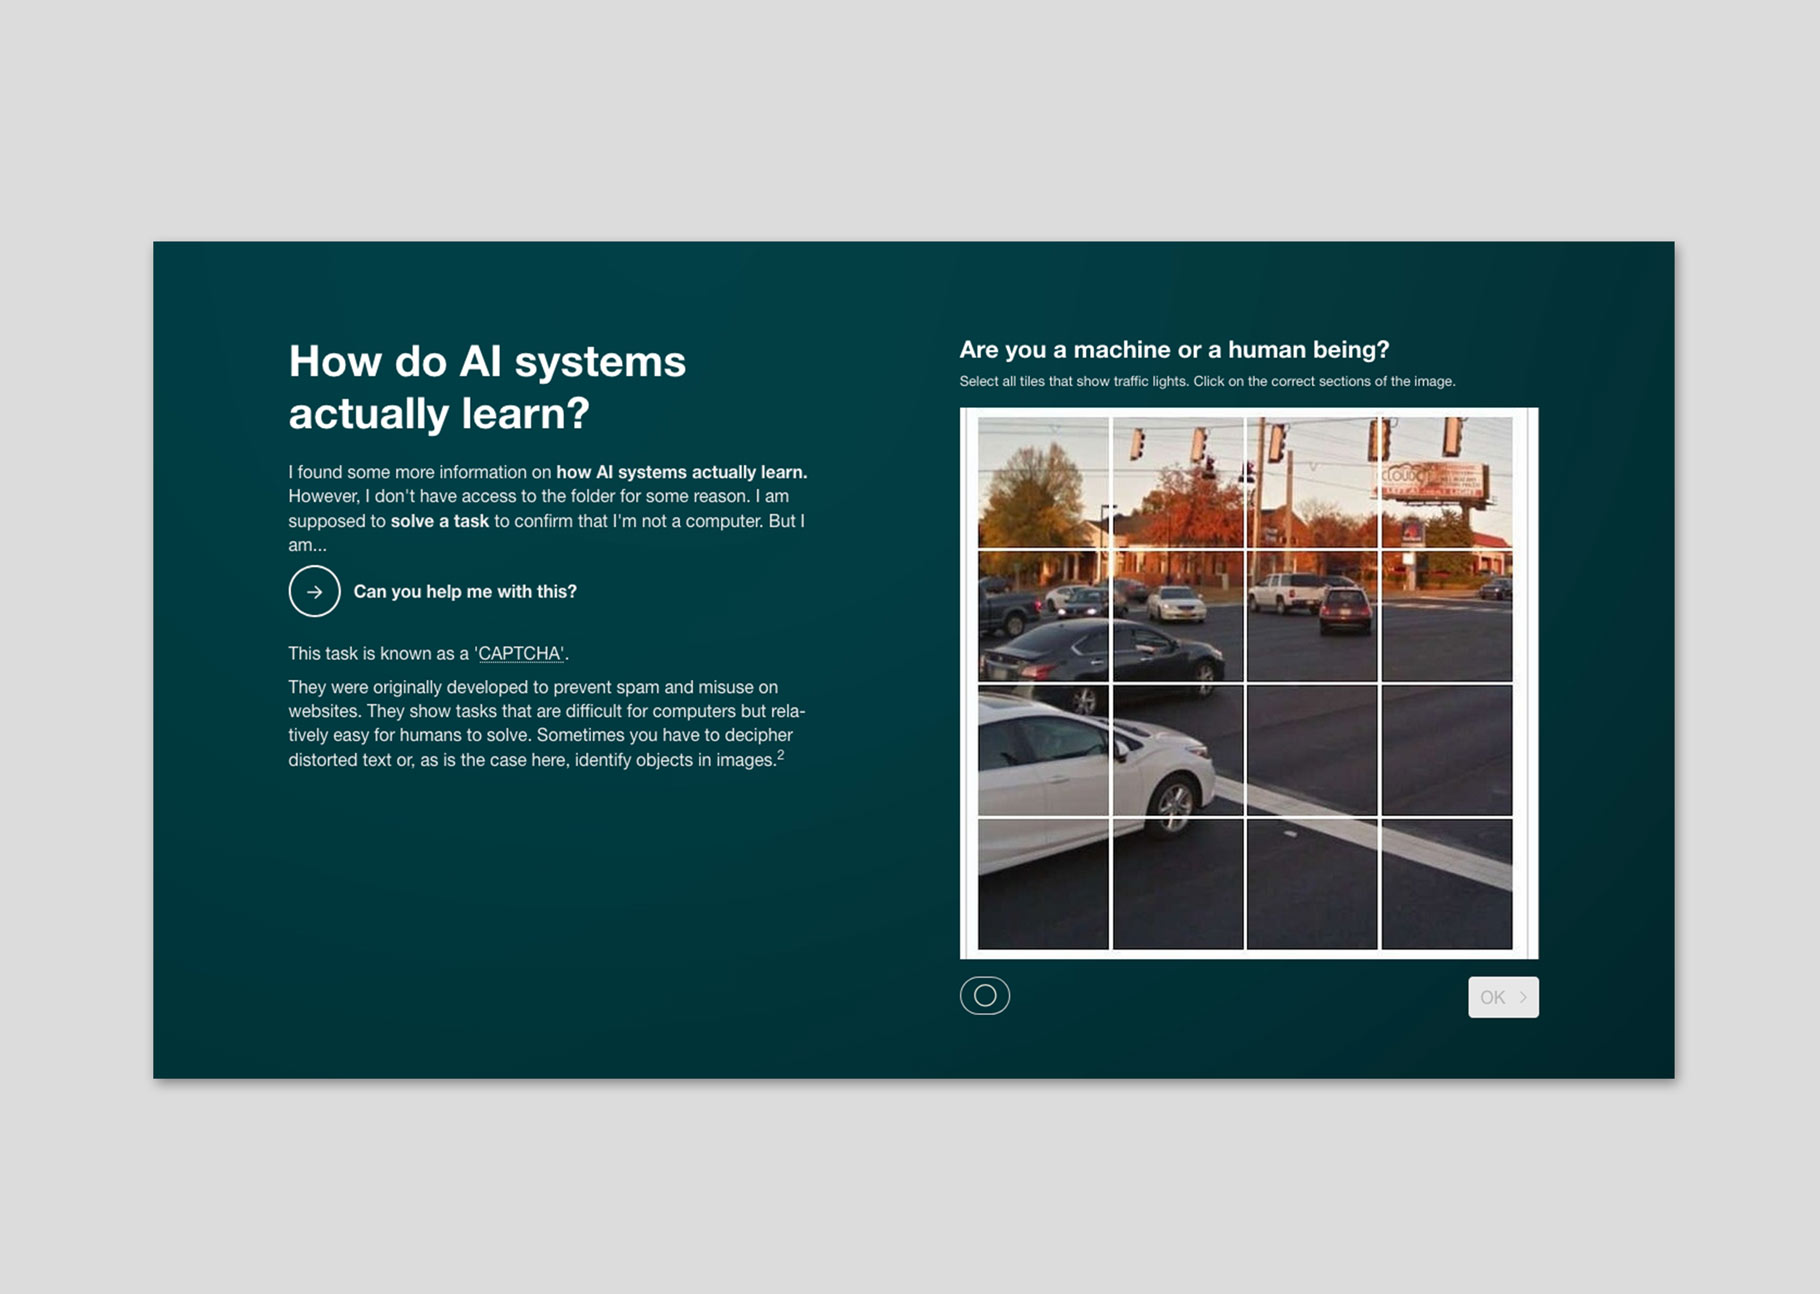Select tile with white SUV and maroon car
Image resolution: width=1820 pixels, height=1294 pixels.
pyautogui.click(x=1311, y=616)
